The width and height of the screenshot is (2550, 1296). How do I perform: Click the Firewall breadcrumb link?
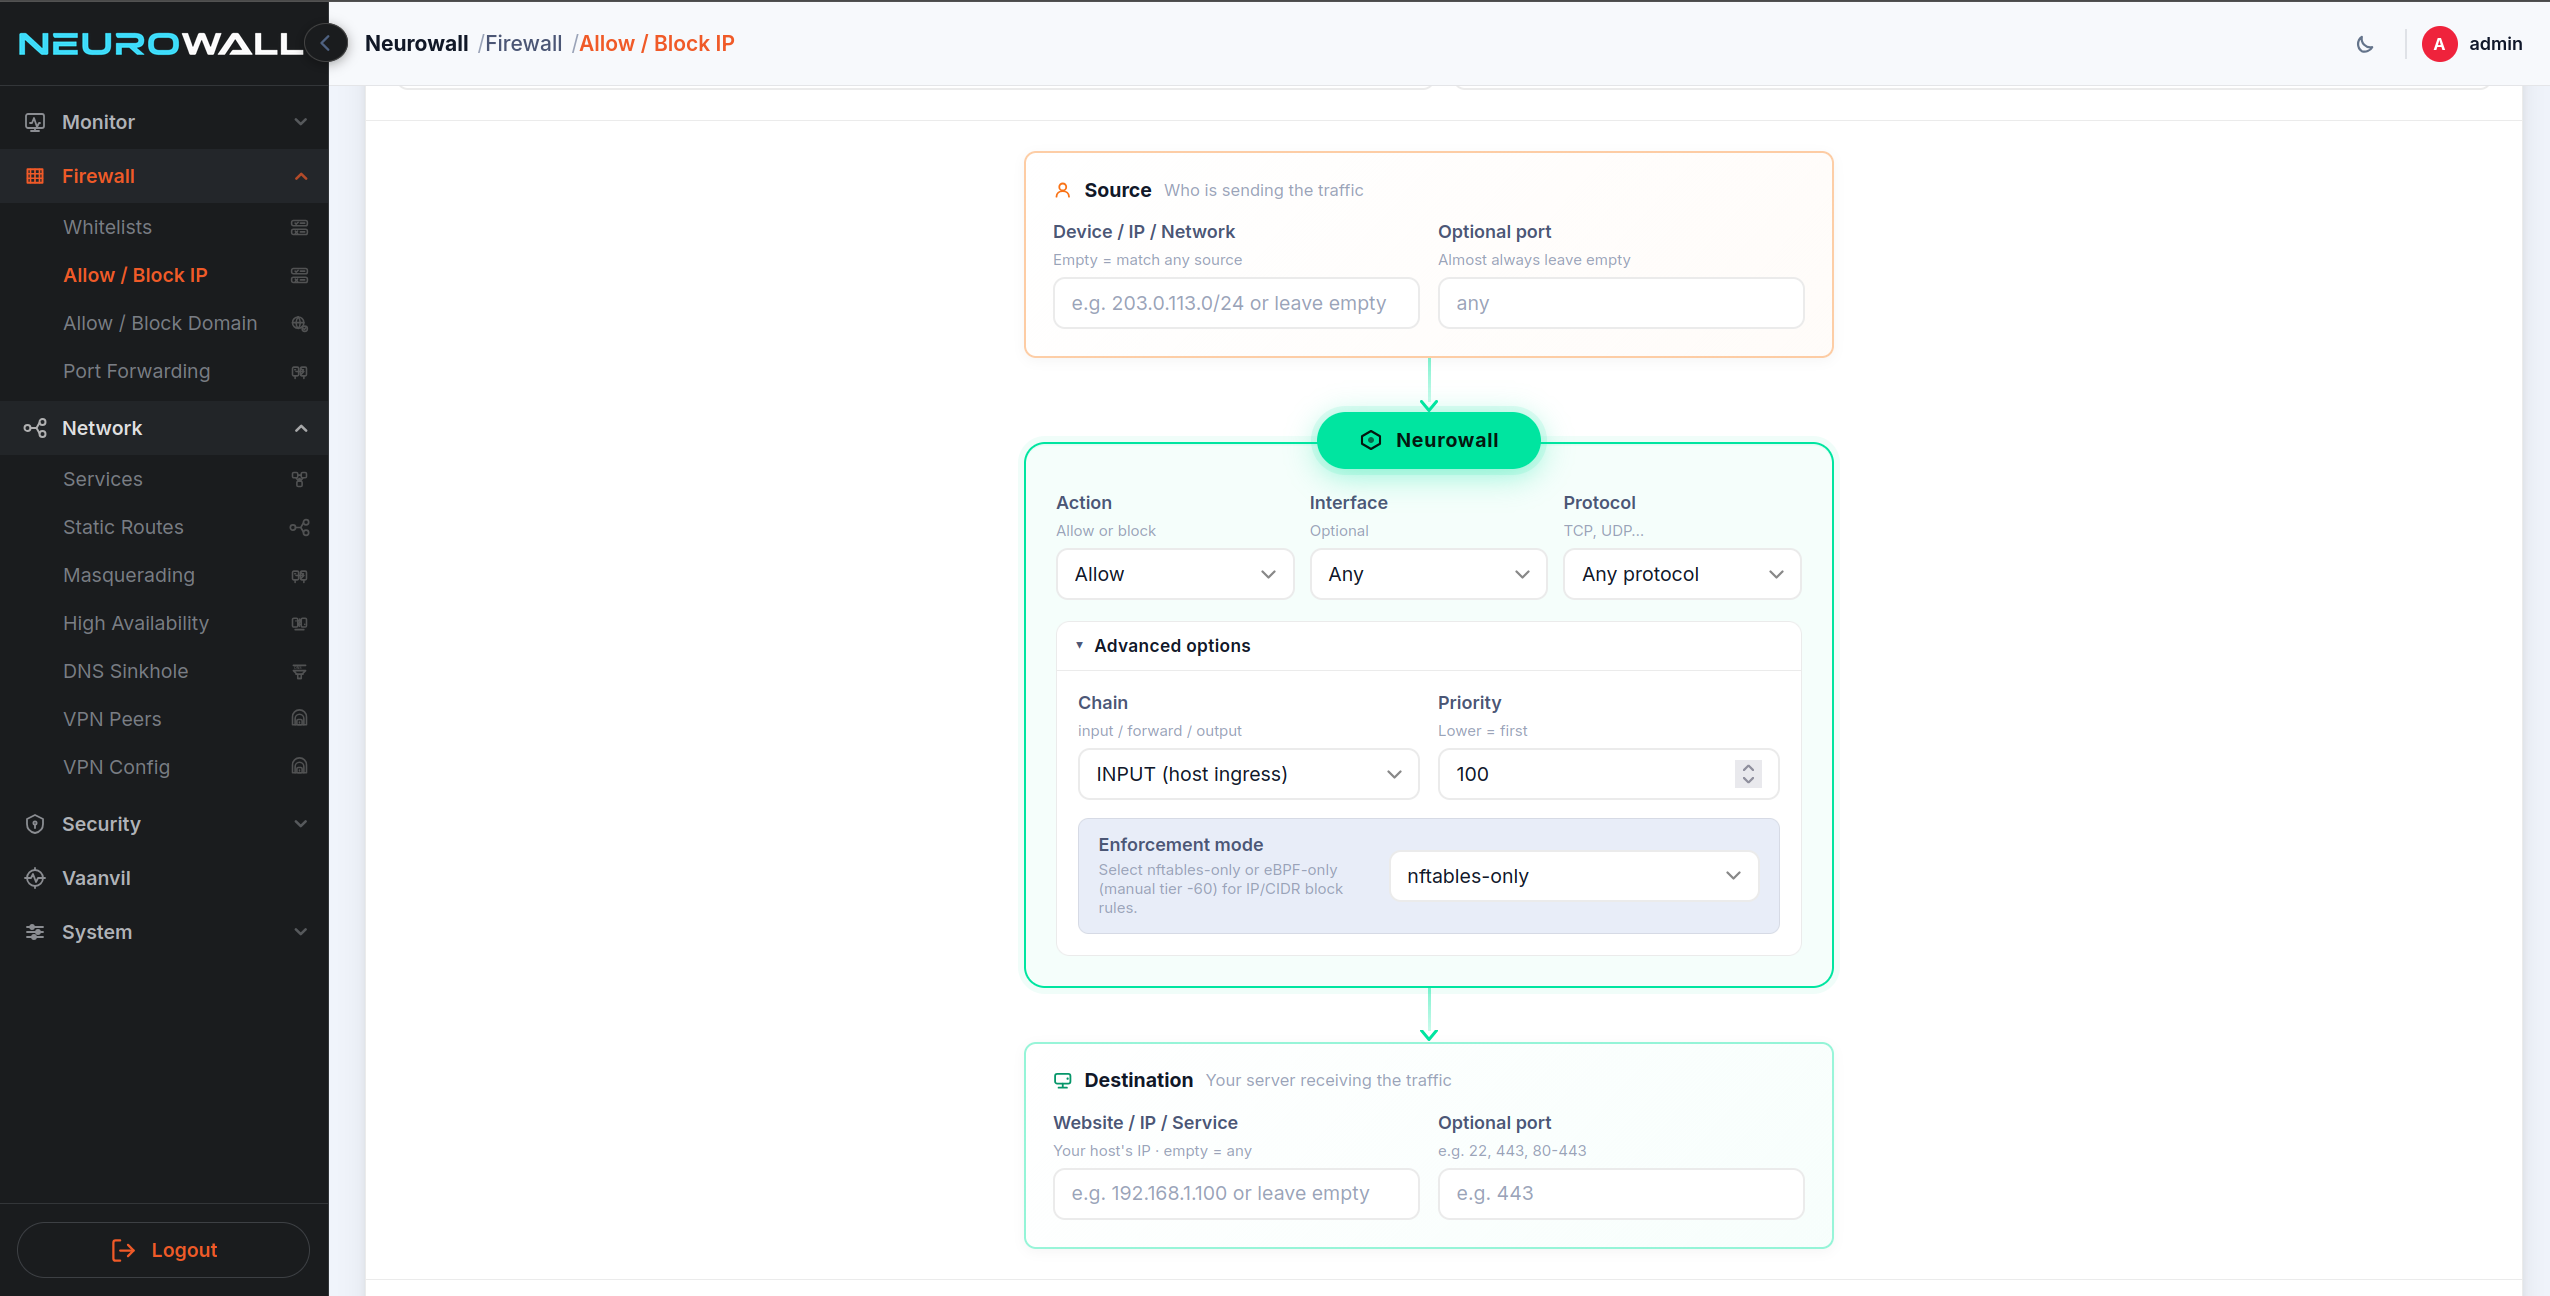pos(524,44)
